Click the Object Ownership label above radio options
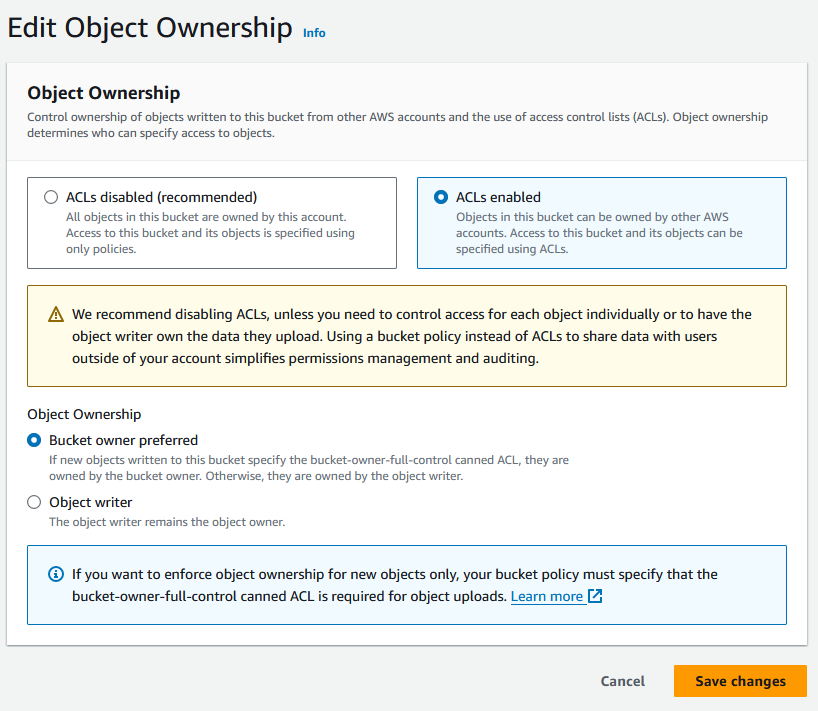Image resolution: width=818 pixels, height=711 pixels. 82,414
